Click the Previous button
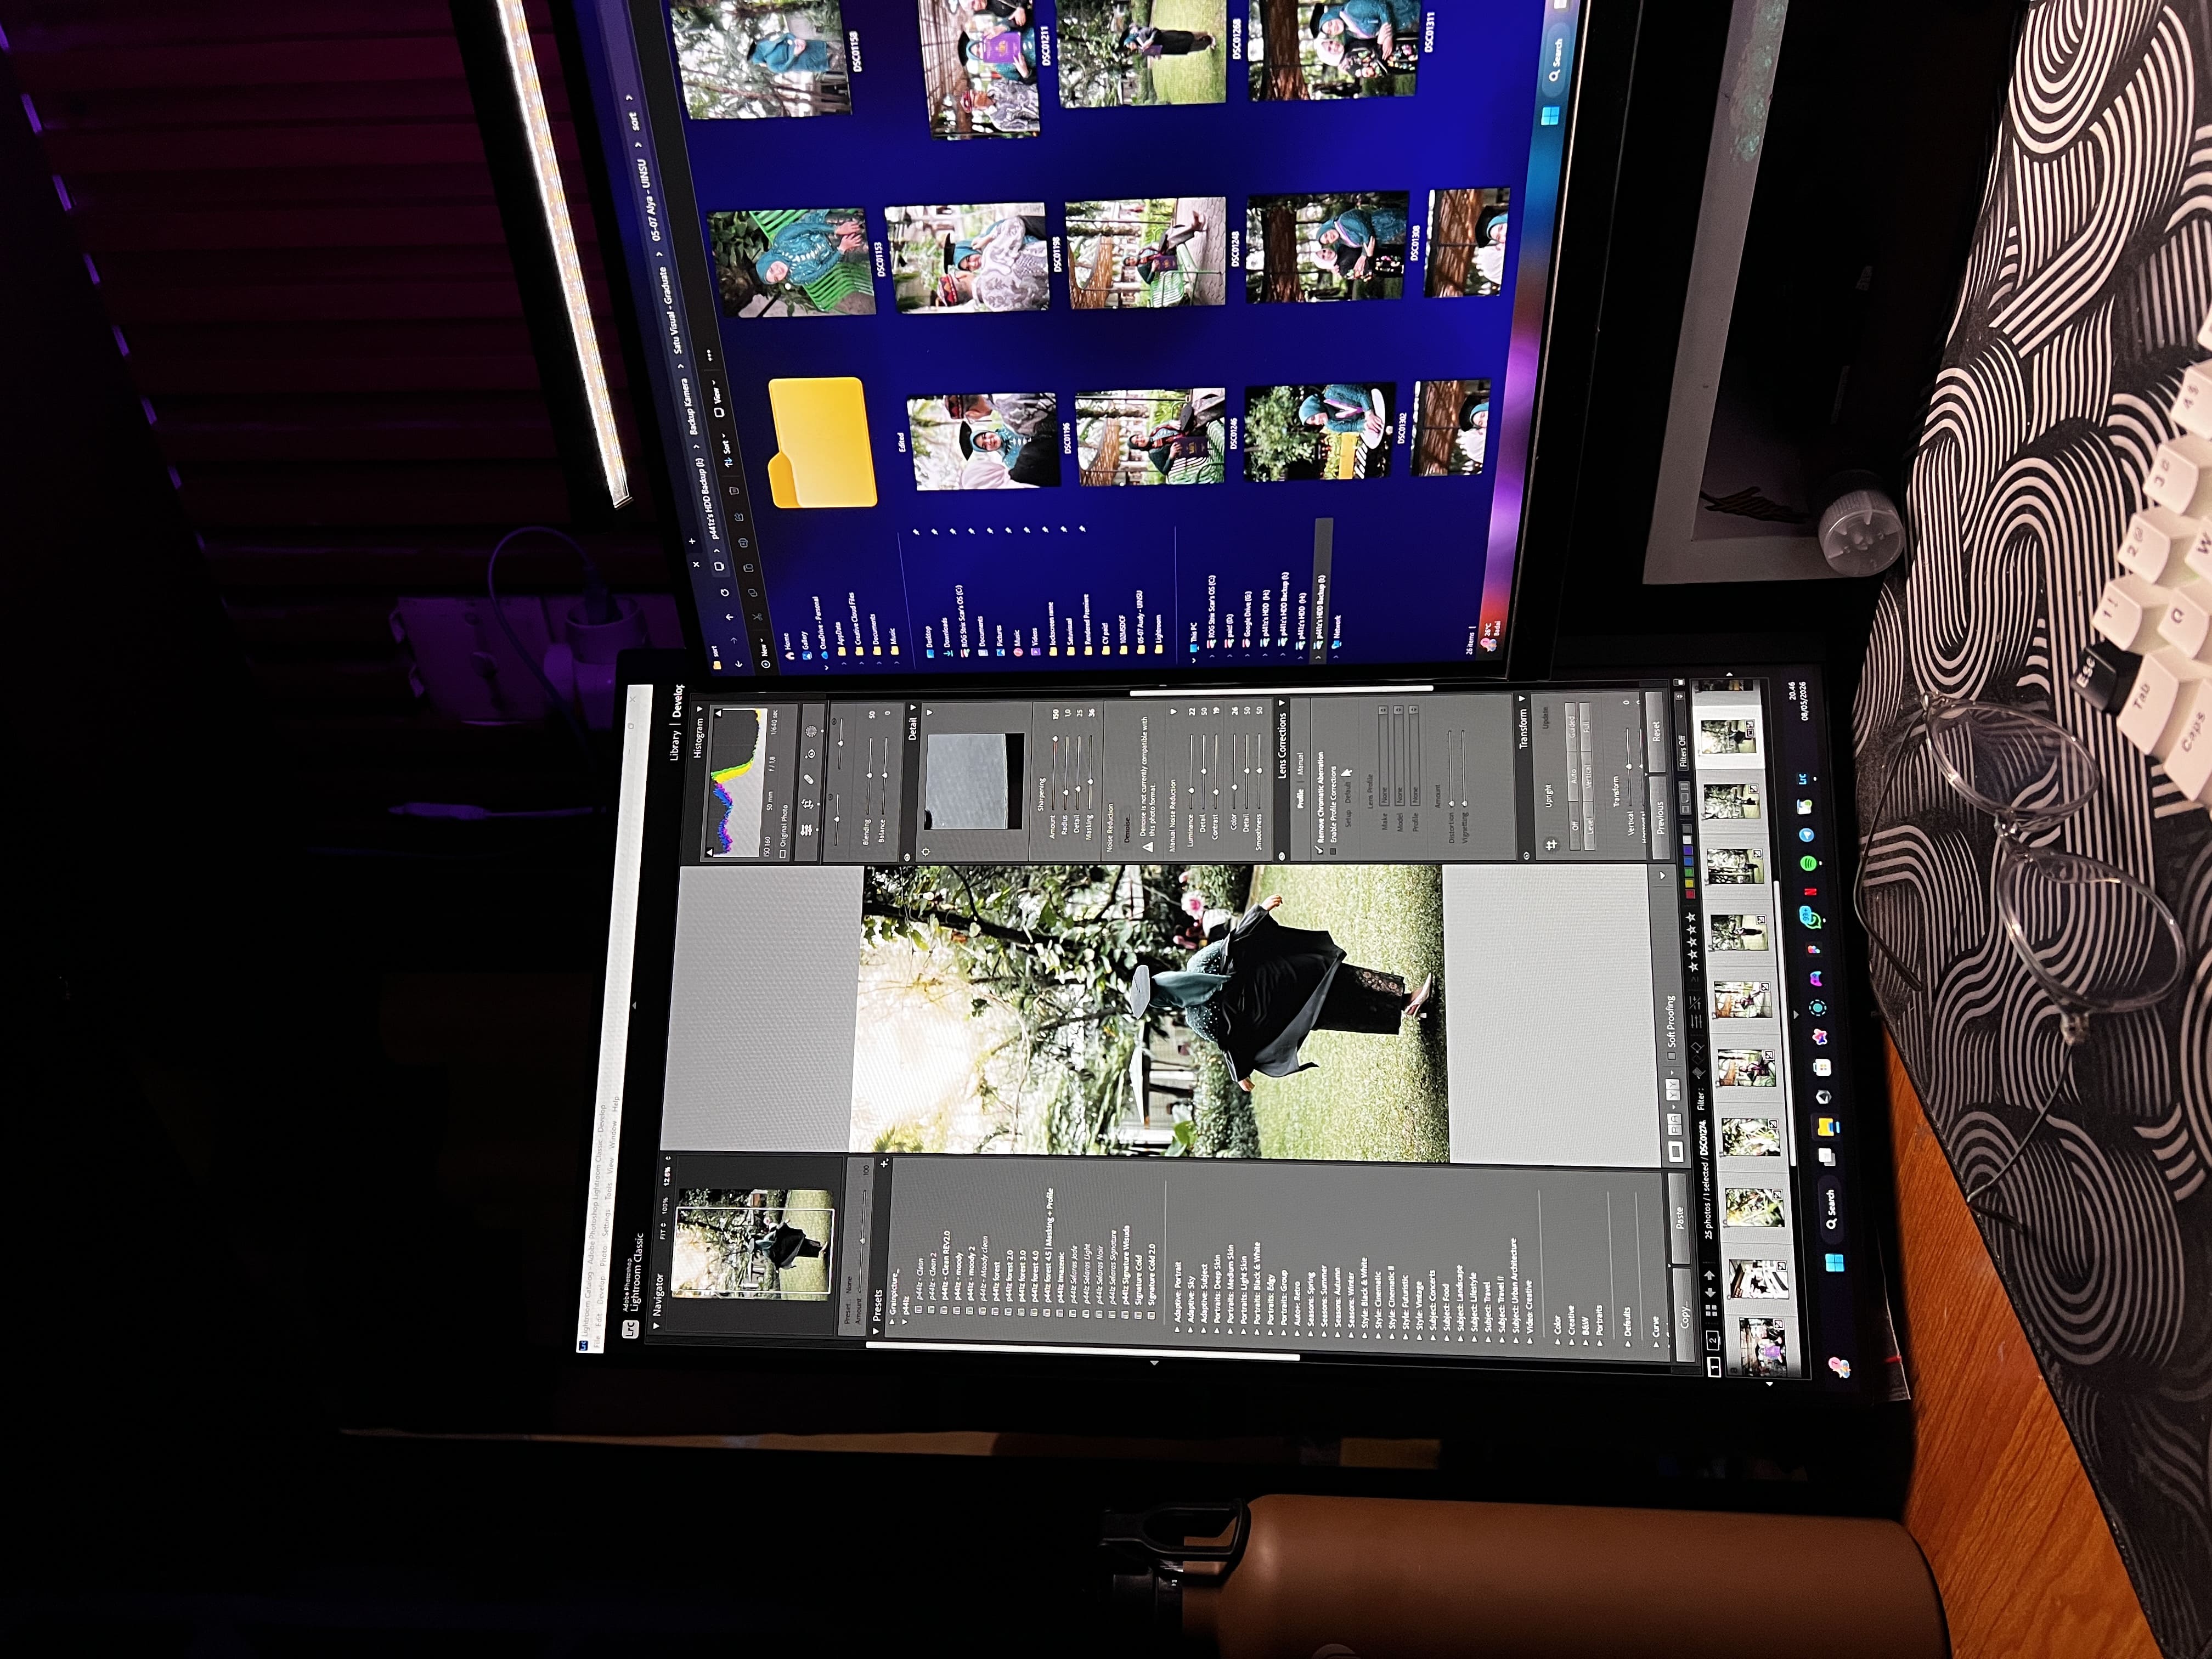This screenshot has height=1659, width=2212. [1661, 817]
